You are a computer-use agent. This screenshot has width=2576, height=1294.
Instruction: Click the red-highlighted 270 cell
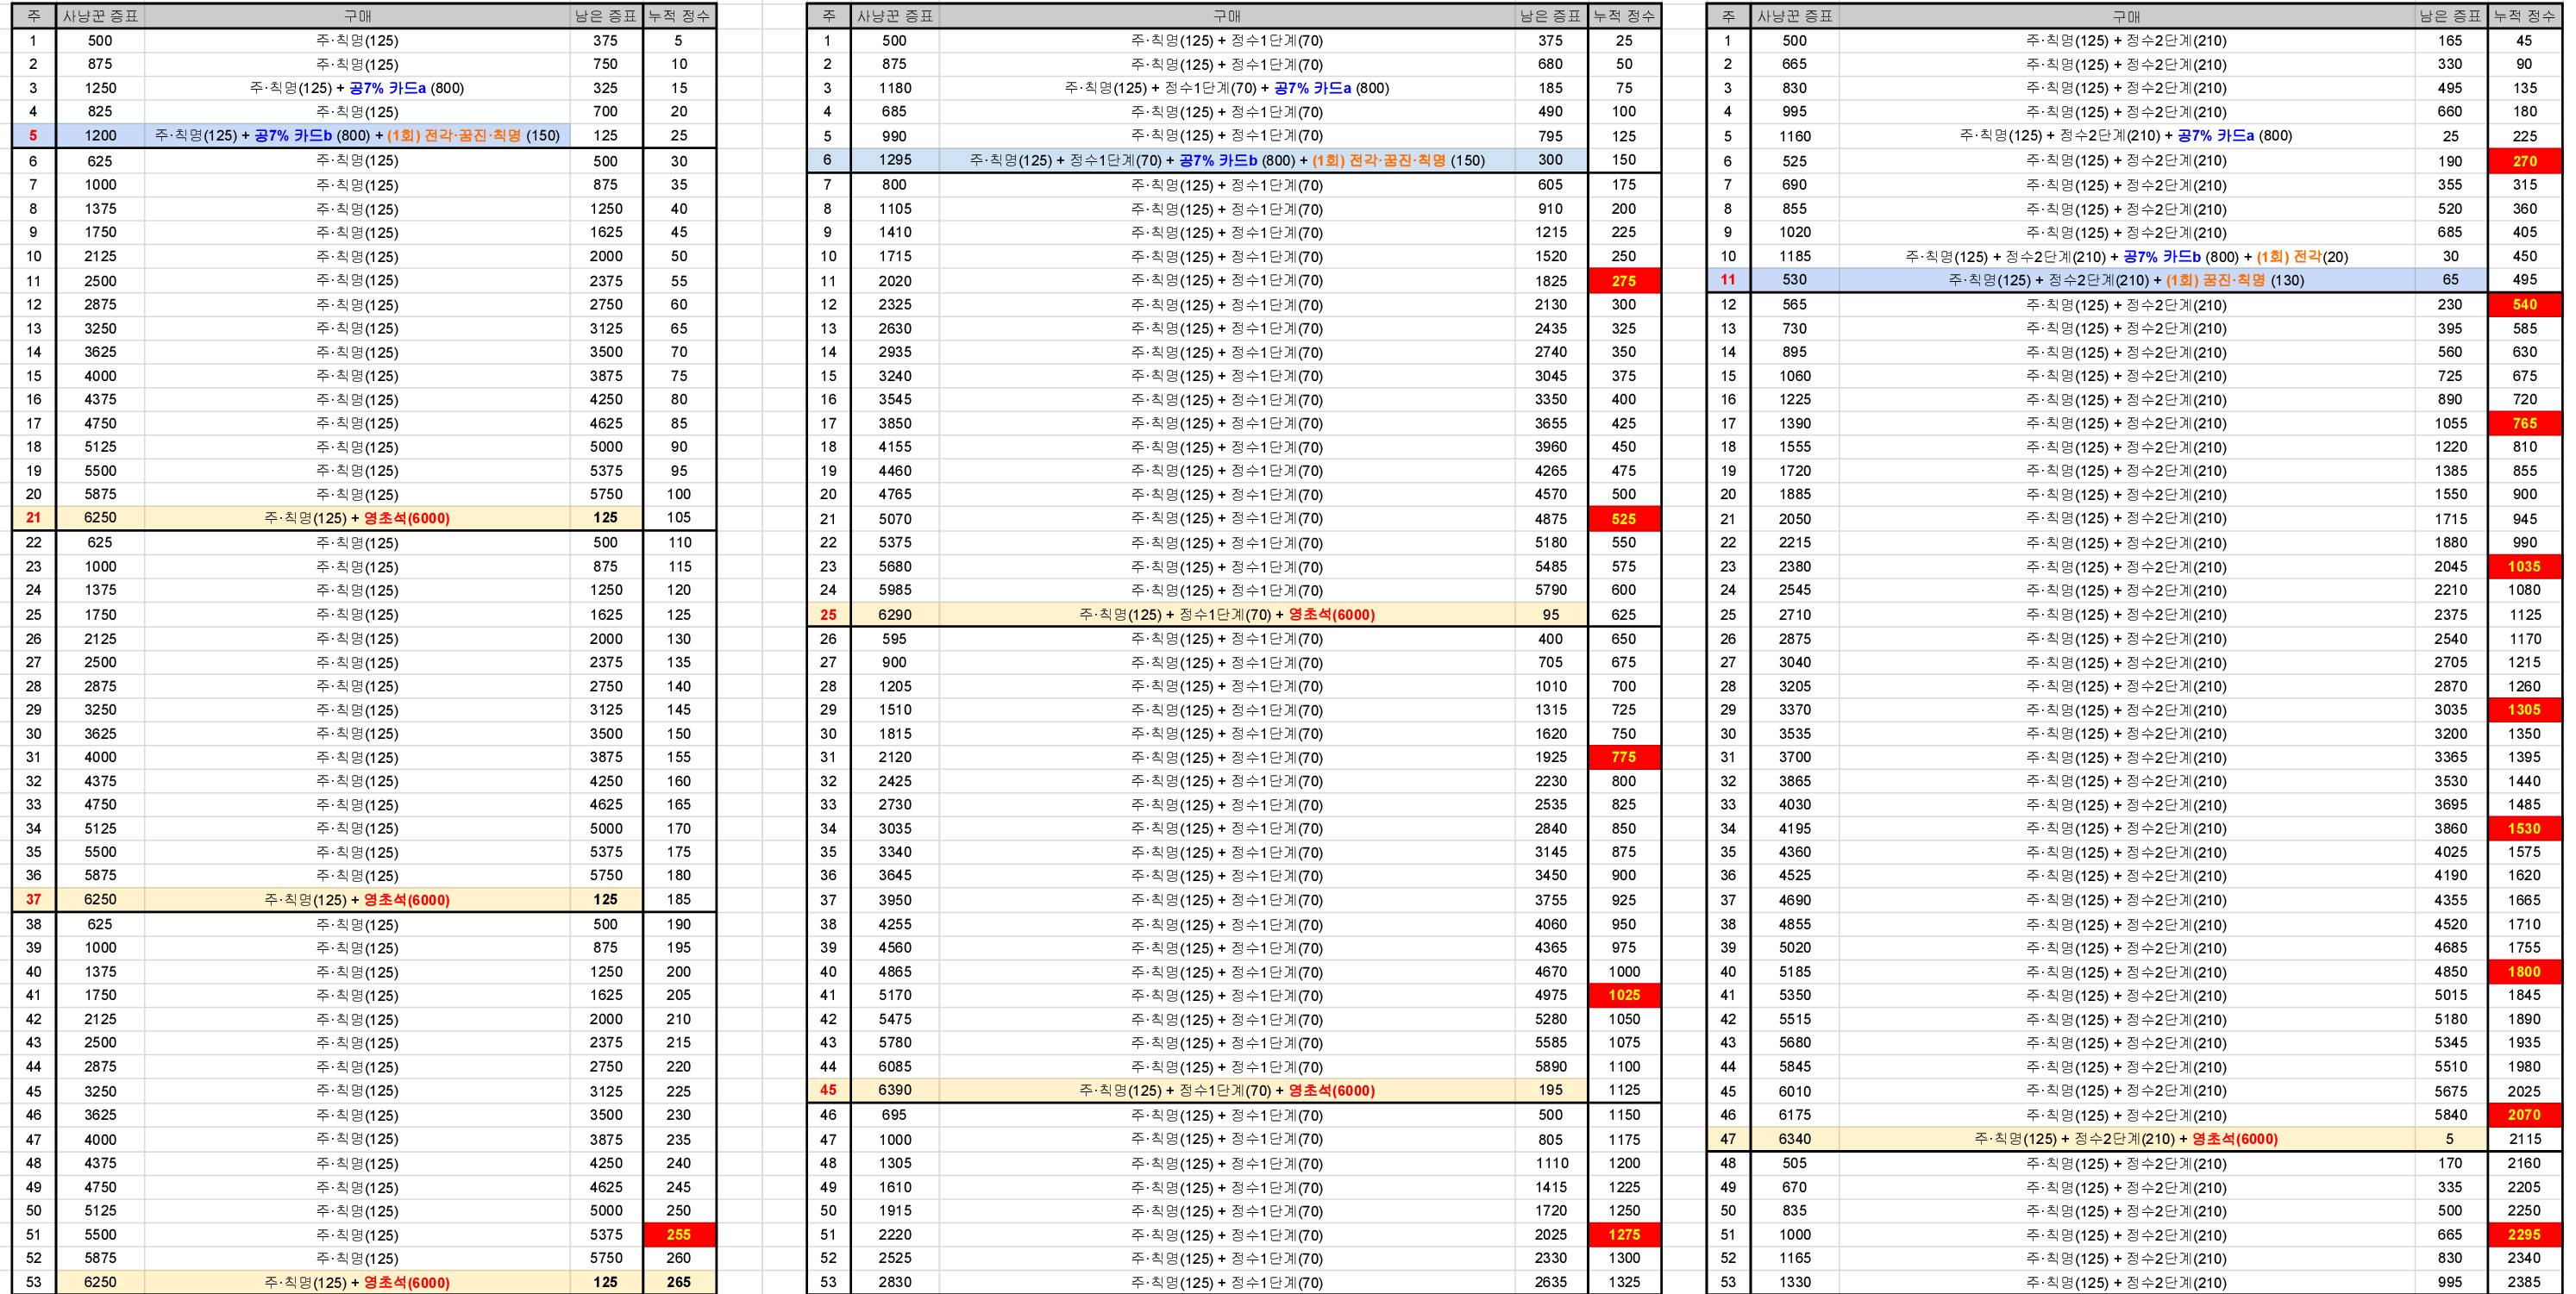(2523, 161)
